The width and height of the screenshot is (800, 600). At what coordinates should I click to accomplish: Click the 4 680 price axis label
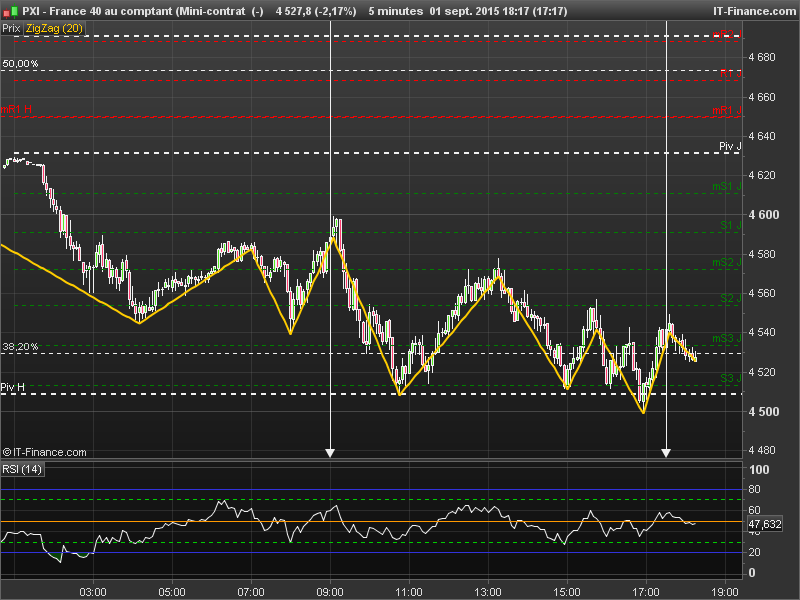tap(762, 57)
